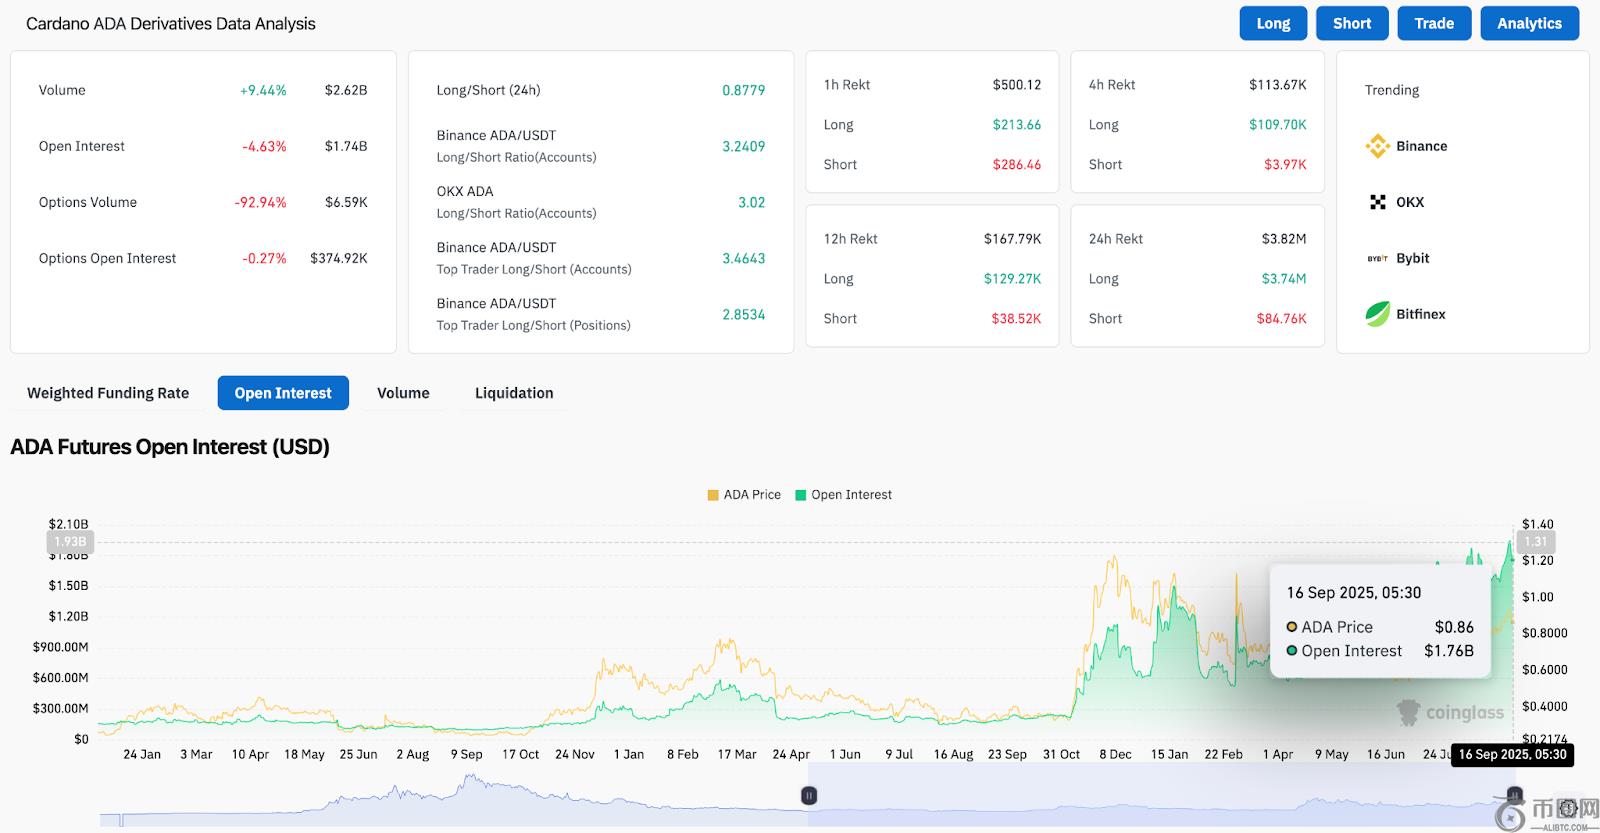Switch to the Weighted Funding Rate tab
The image size is (1600, 833).
[x=108, y=393]
